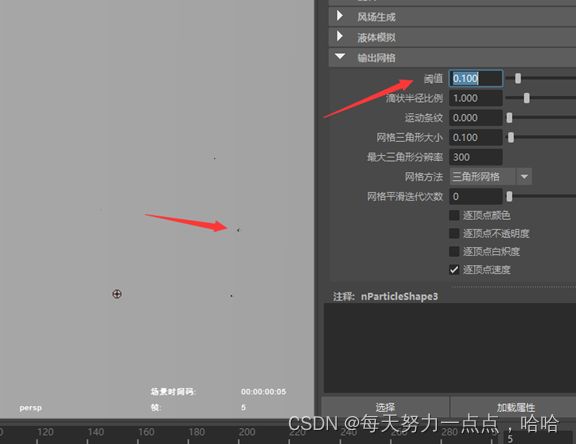Screen dimensions: 576x444
Task: Expand the 液体模拟 section
Action: pos(340,36)
